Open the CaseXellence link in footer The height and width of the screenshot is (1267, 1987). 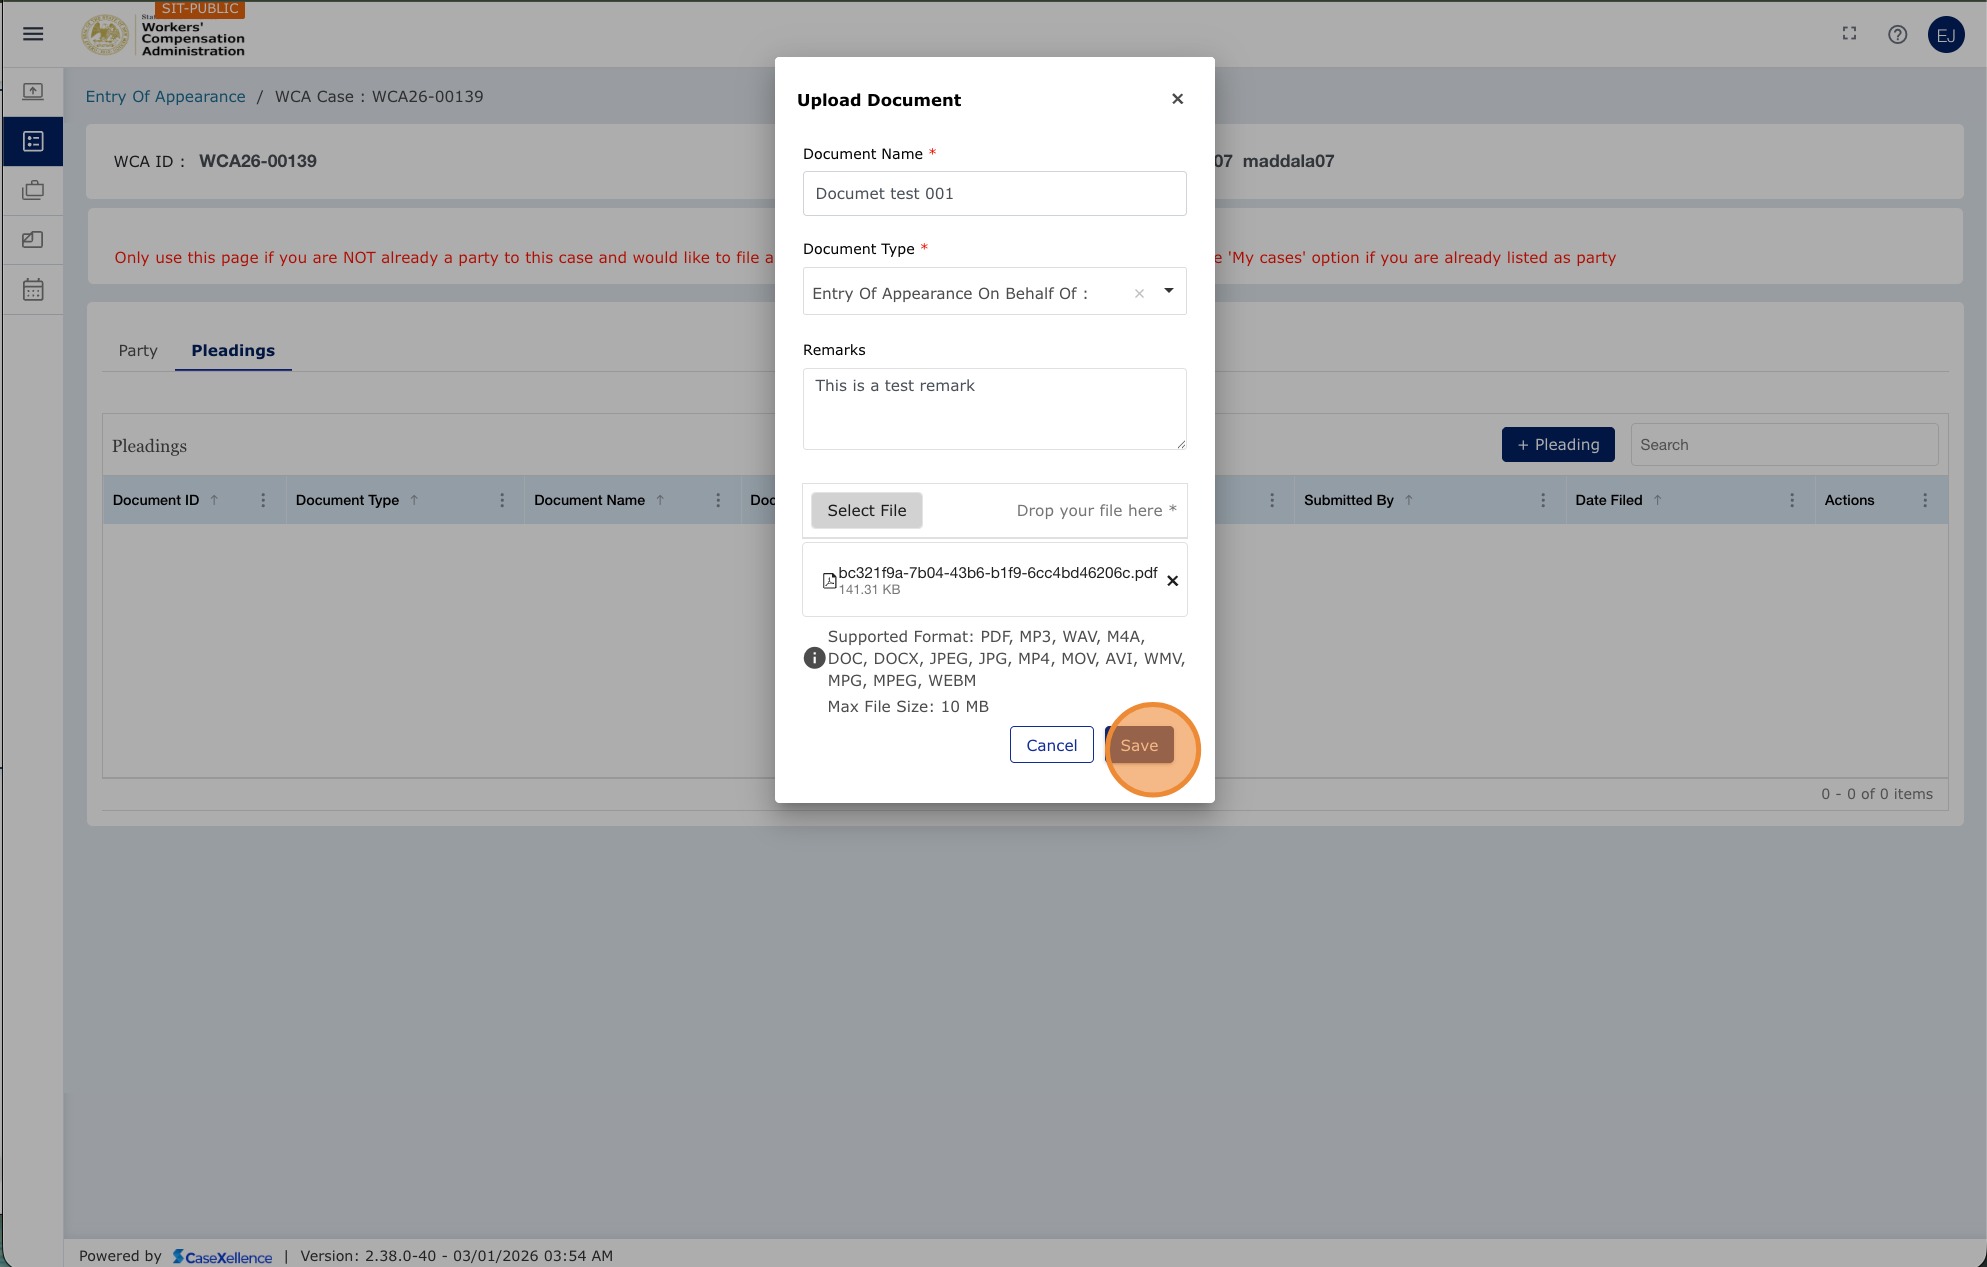coord(222,1256)
